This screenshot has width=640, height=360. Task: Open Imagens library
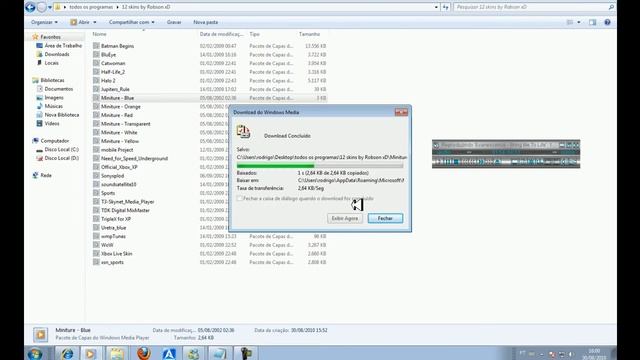point(54,98)
